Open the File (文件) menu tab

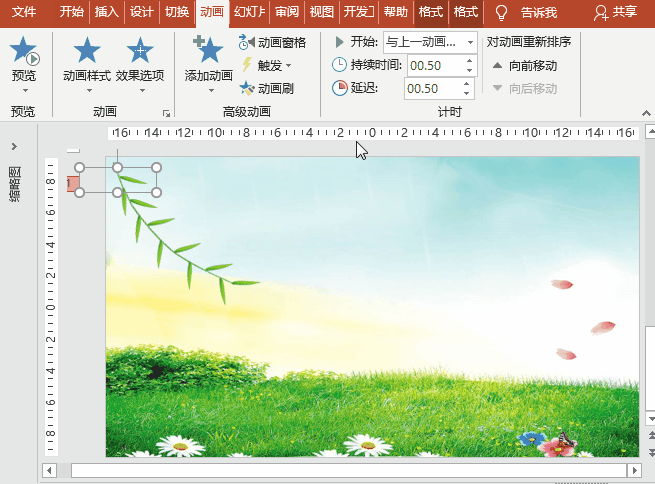23,12
